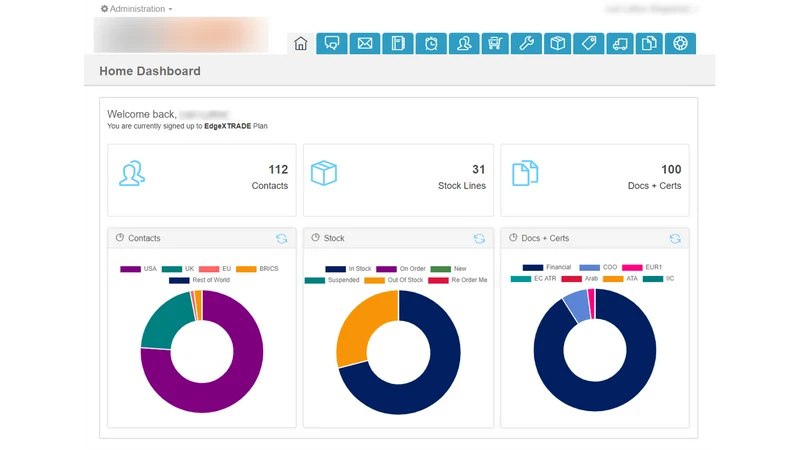Click the clock icon beside Docs + Certs panel title
This screenshot has width=800, height=450.
point(513,238)
